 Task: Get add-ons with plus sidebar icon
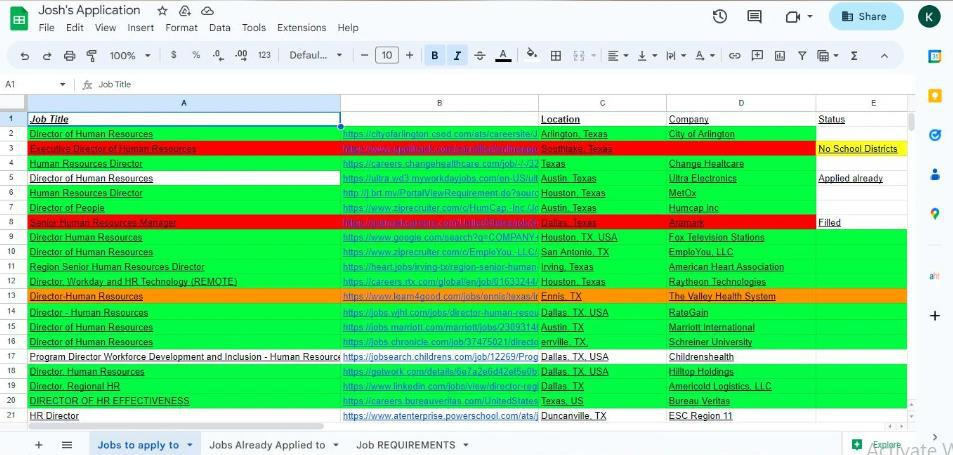(935, 316)
